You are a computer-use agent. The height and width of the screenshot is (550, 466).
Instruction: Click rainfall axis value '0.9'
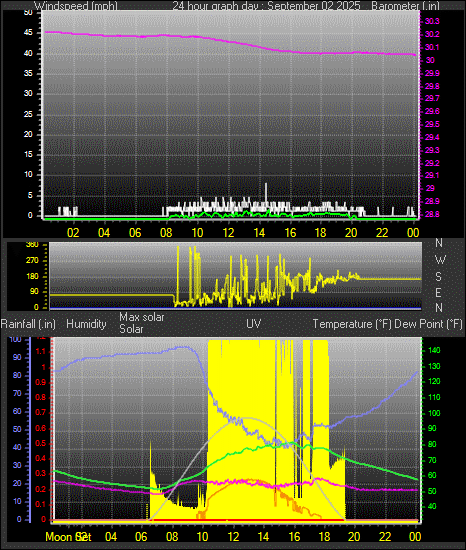pyautogui.click(x=40, y=382)
